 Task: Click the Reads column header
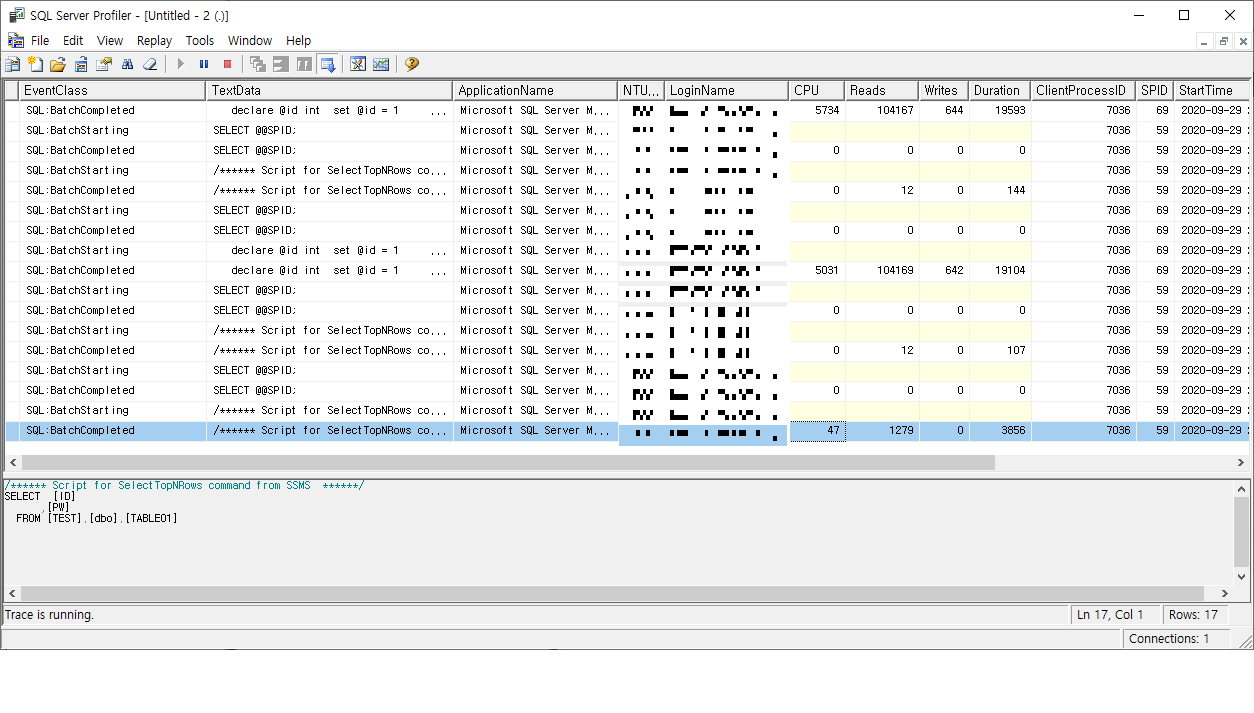tap(882, 90)
